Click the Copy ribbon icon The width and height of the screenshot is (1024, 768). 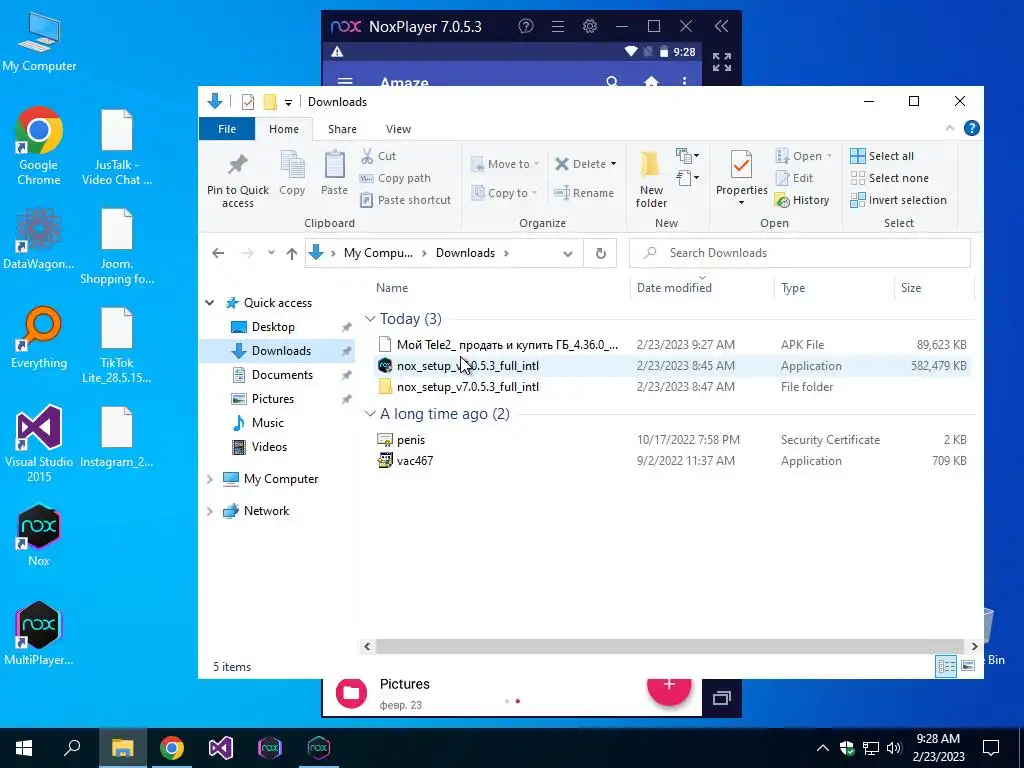(292, 173)
